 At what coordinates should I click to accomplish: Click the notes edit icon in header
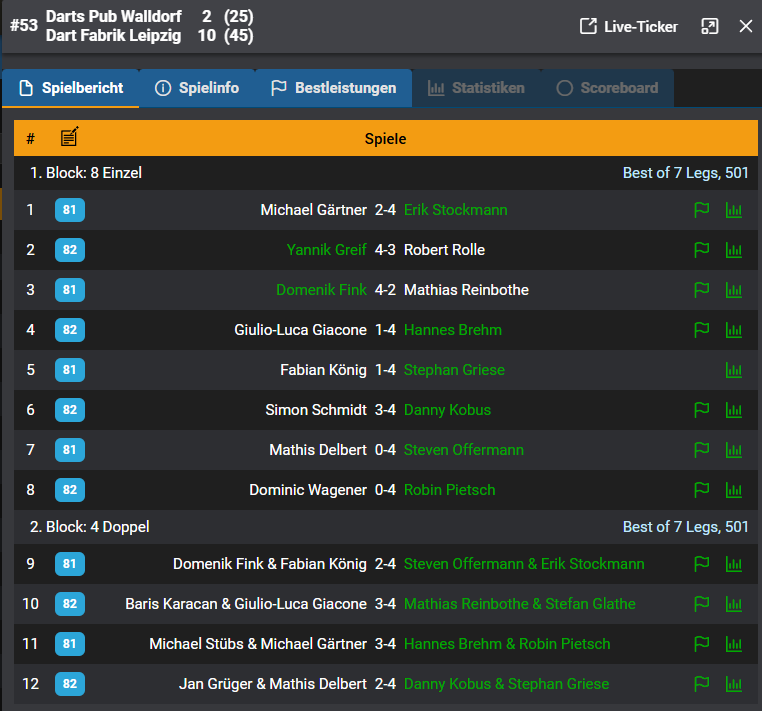[69, 137]
